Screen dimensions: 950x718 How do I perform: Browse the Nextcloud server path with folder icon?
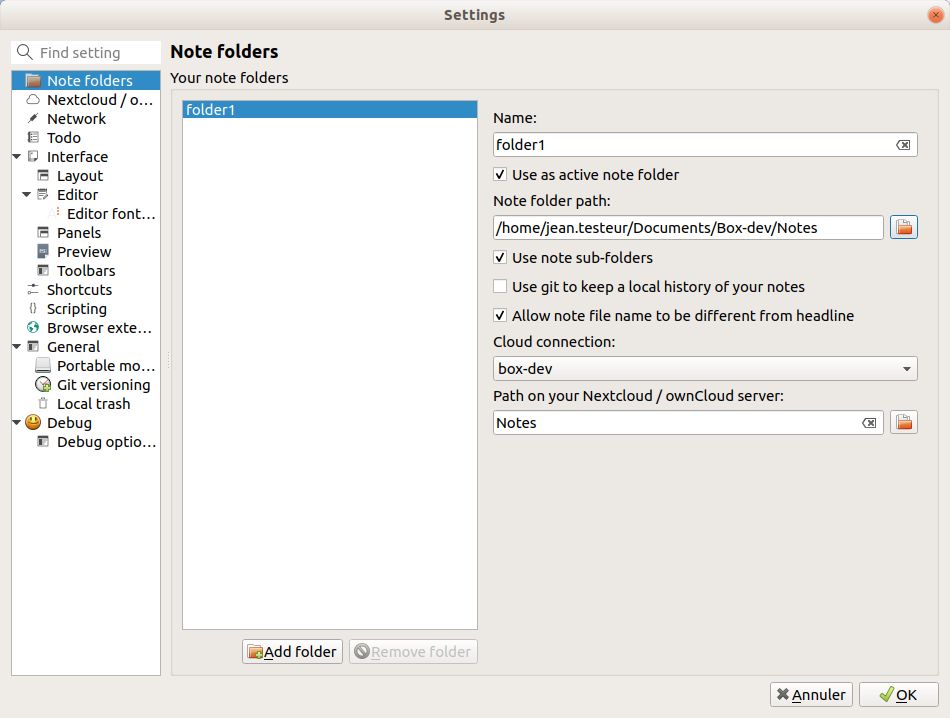(x=903, y=421)
